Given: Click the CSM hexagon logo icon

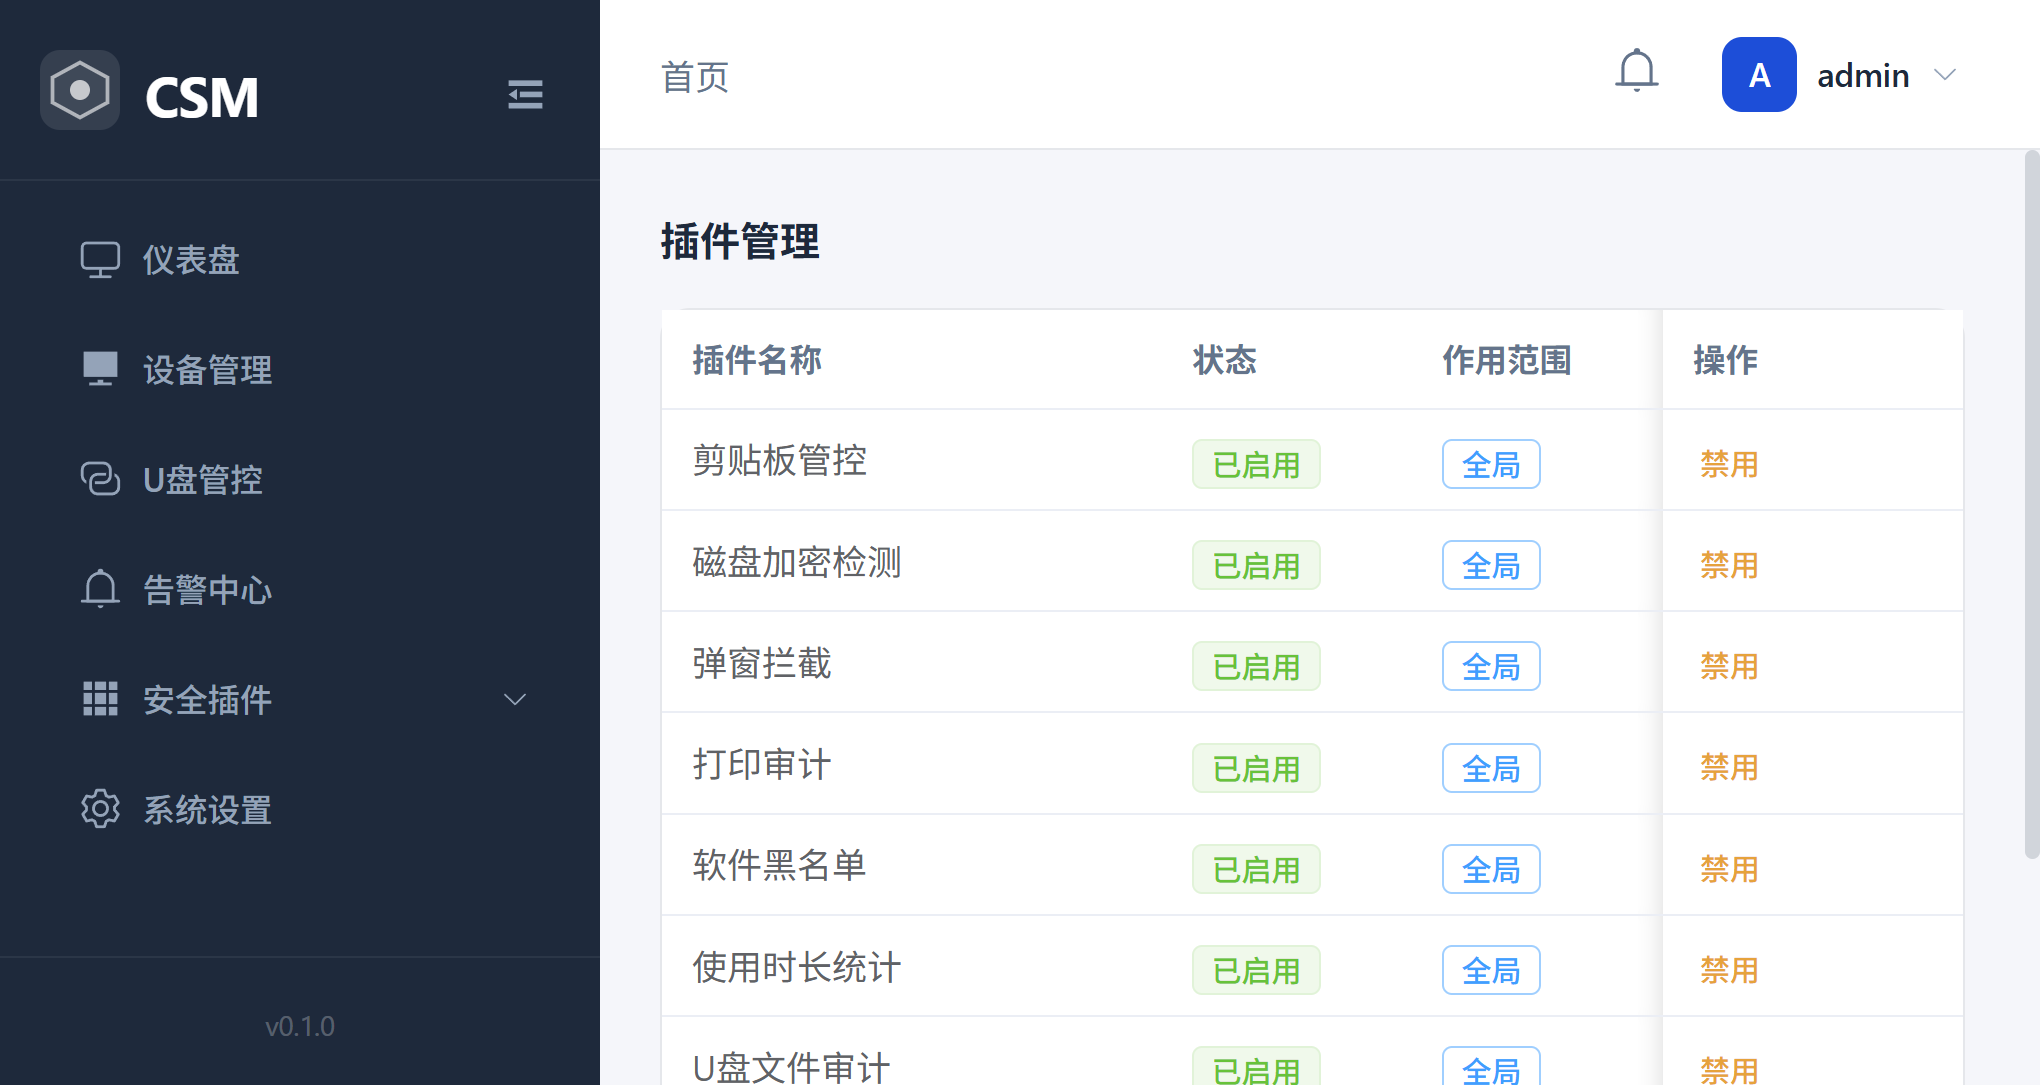Looking at the screenshot, I should [x=80, y=90].
